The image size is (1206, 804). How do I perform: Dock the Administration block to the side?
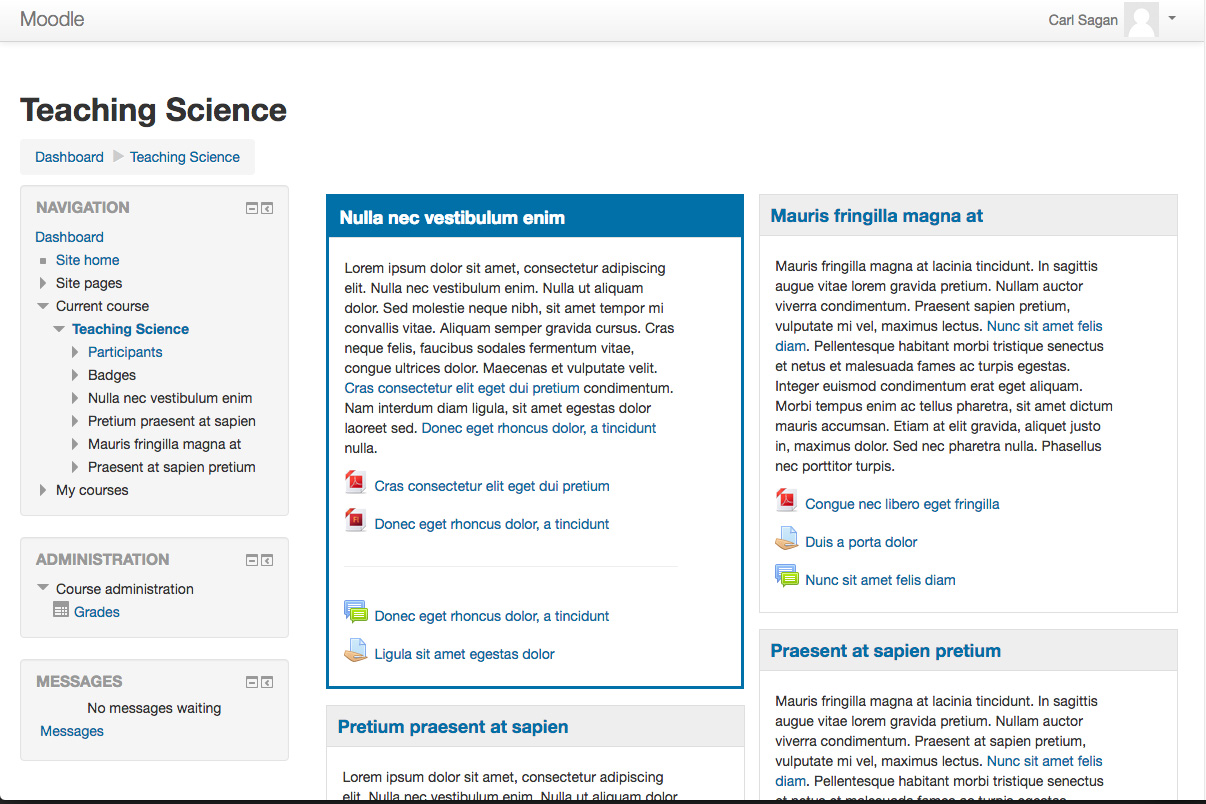[x=267, y=560]
